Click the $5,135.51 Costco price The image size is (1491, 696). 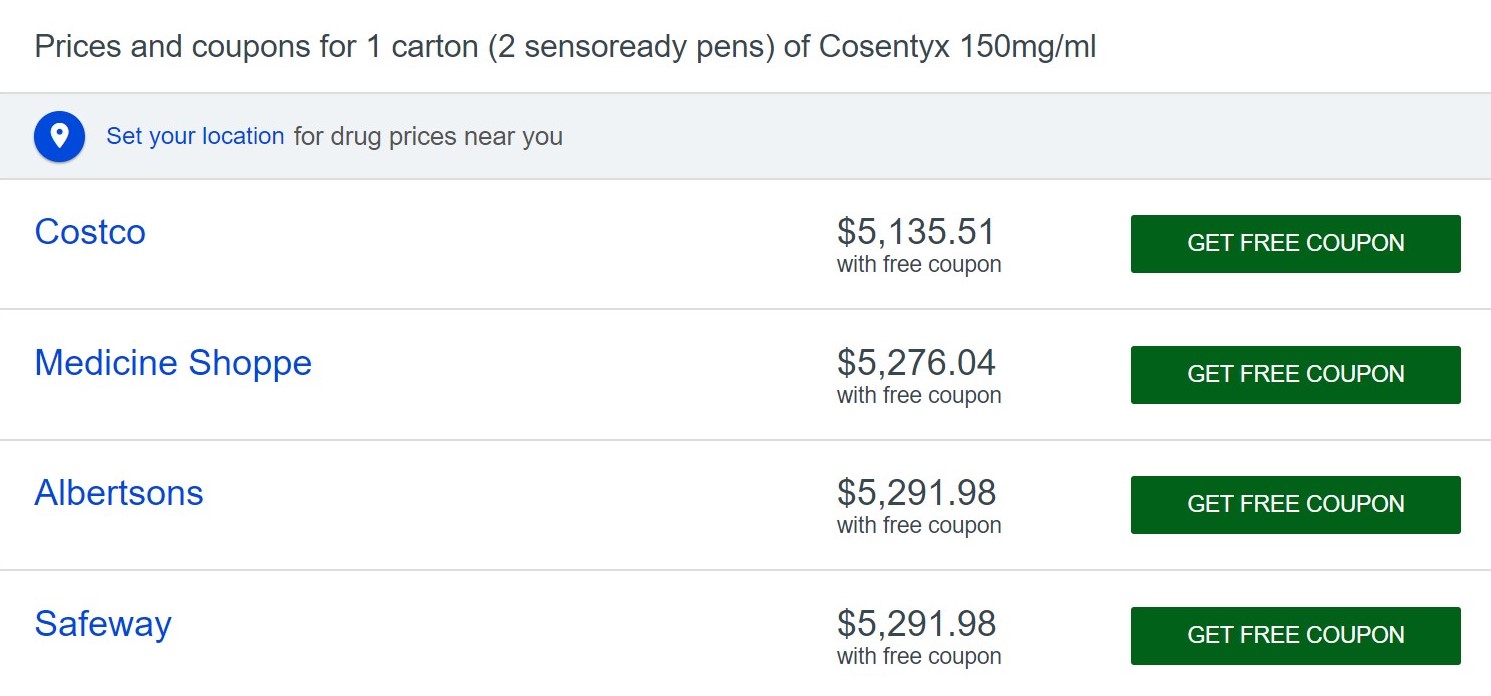tap(916, 232)
